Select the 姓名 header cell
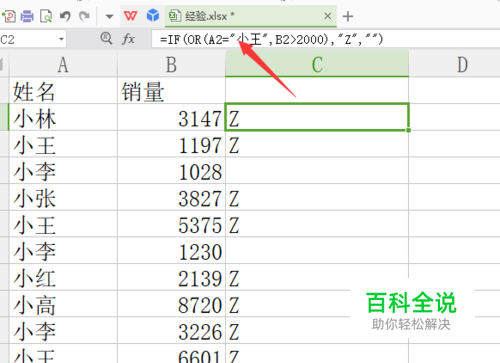Image resolution: width=500 pixels, height=363 pixels. [x=63, y=91]
